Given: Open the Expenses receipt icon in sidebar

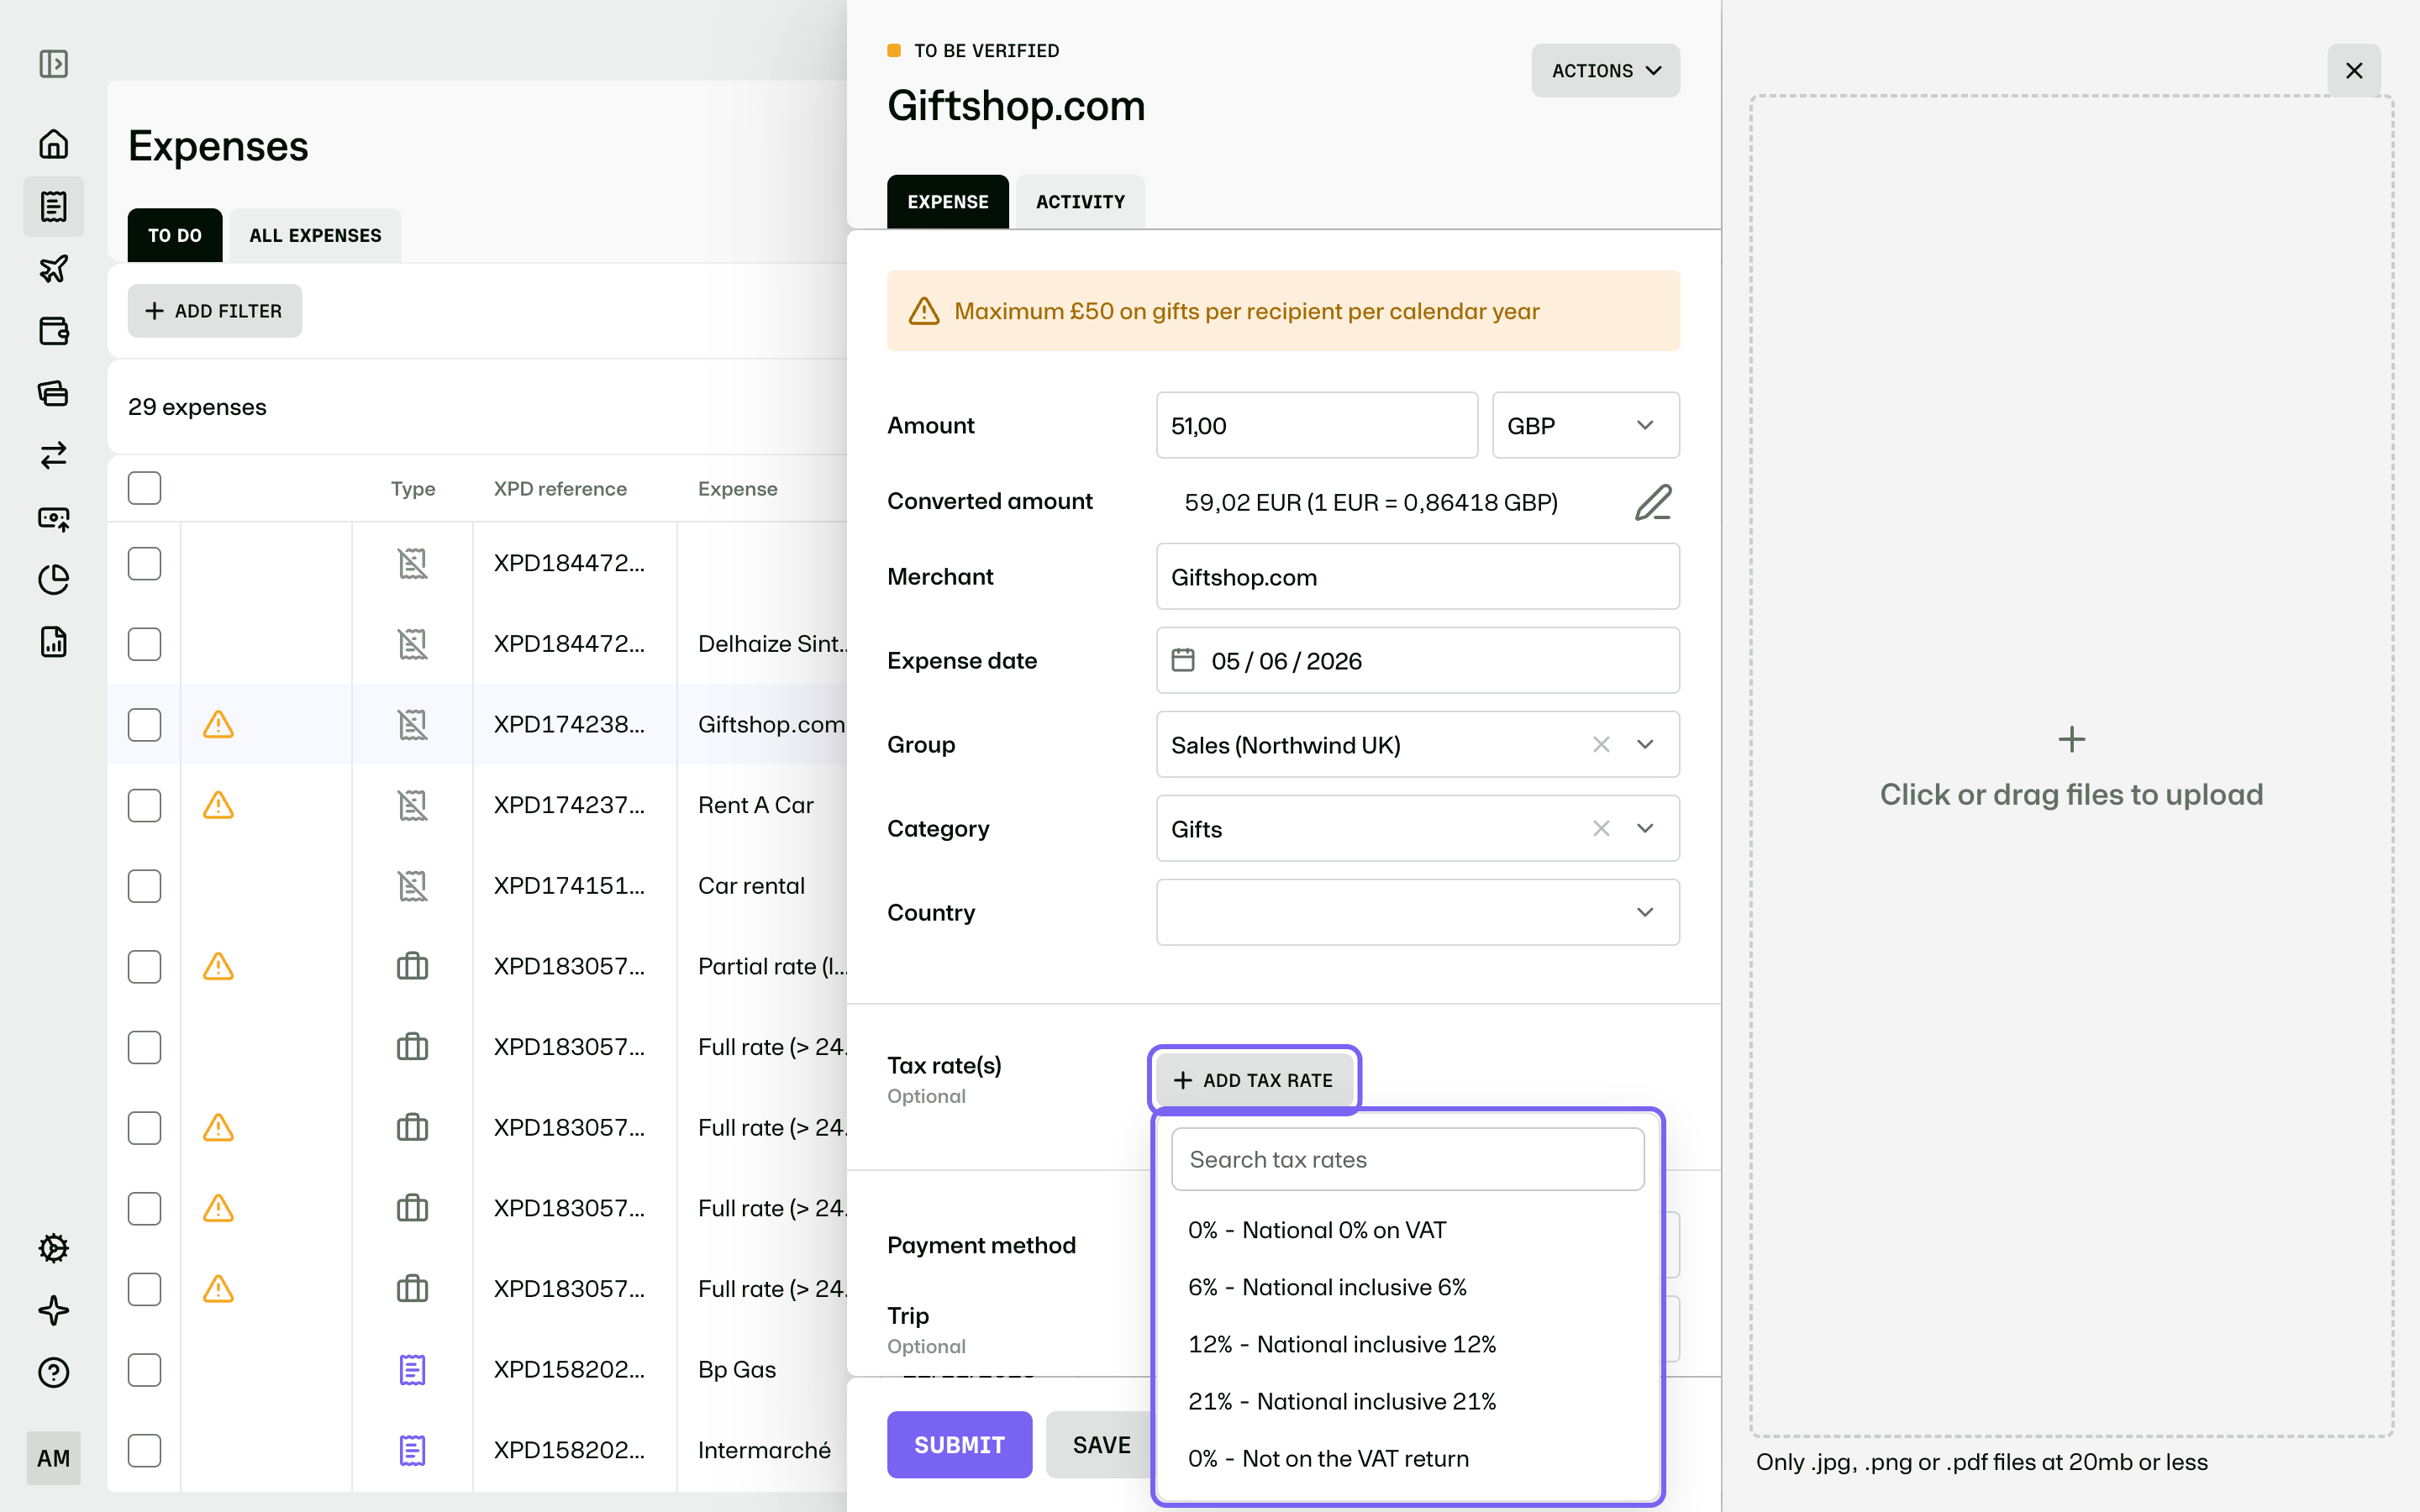Looking at the screenshot, I should pos(54,206).
